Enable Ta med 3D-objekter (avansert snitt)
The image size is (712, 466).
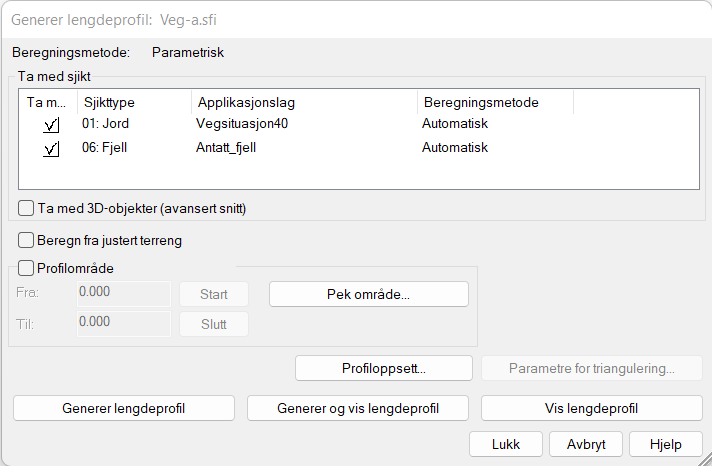coord(26,208)
